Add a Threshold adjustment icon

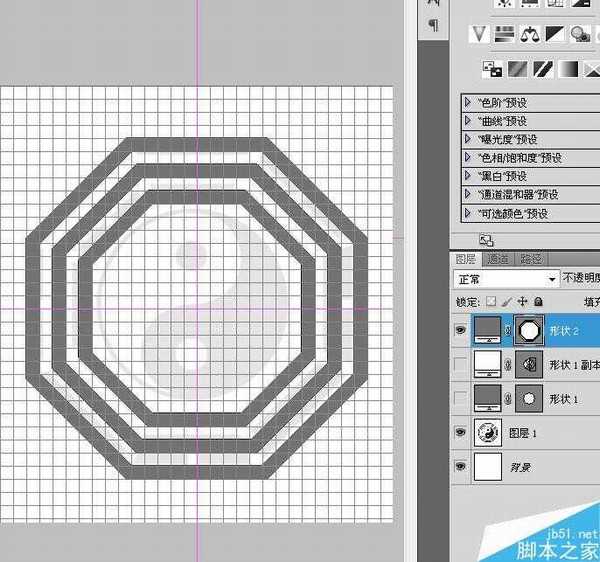pos(543,69)
